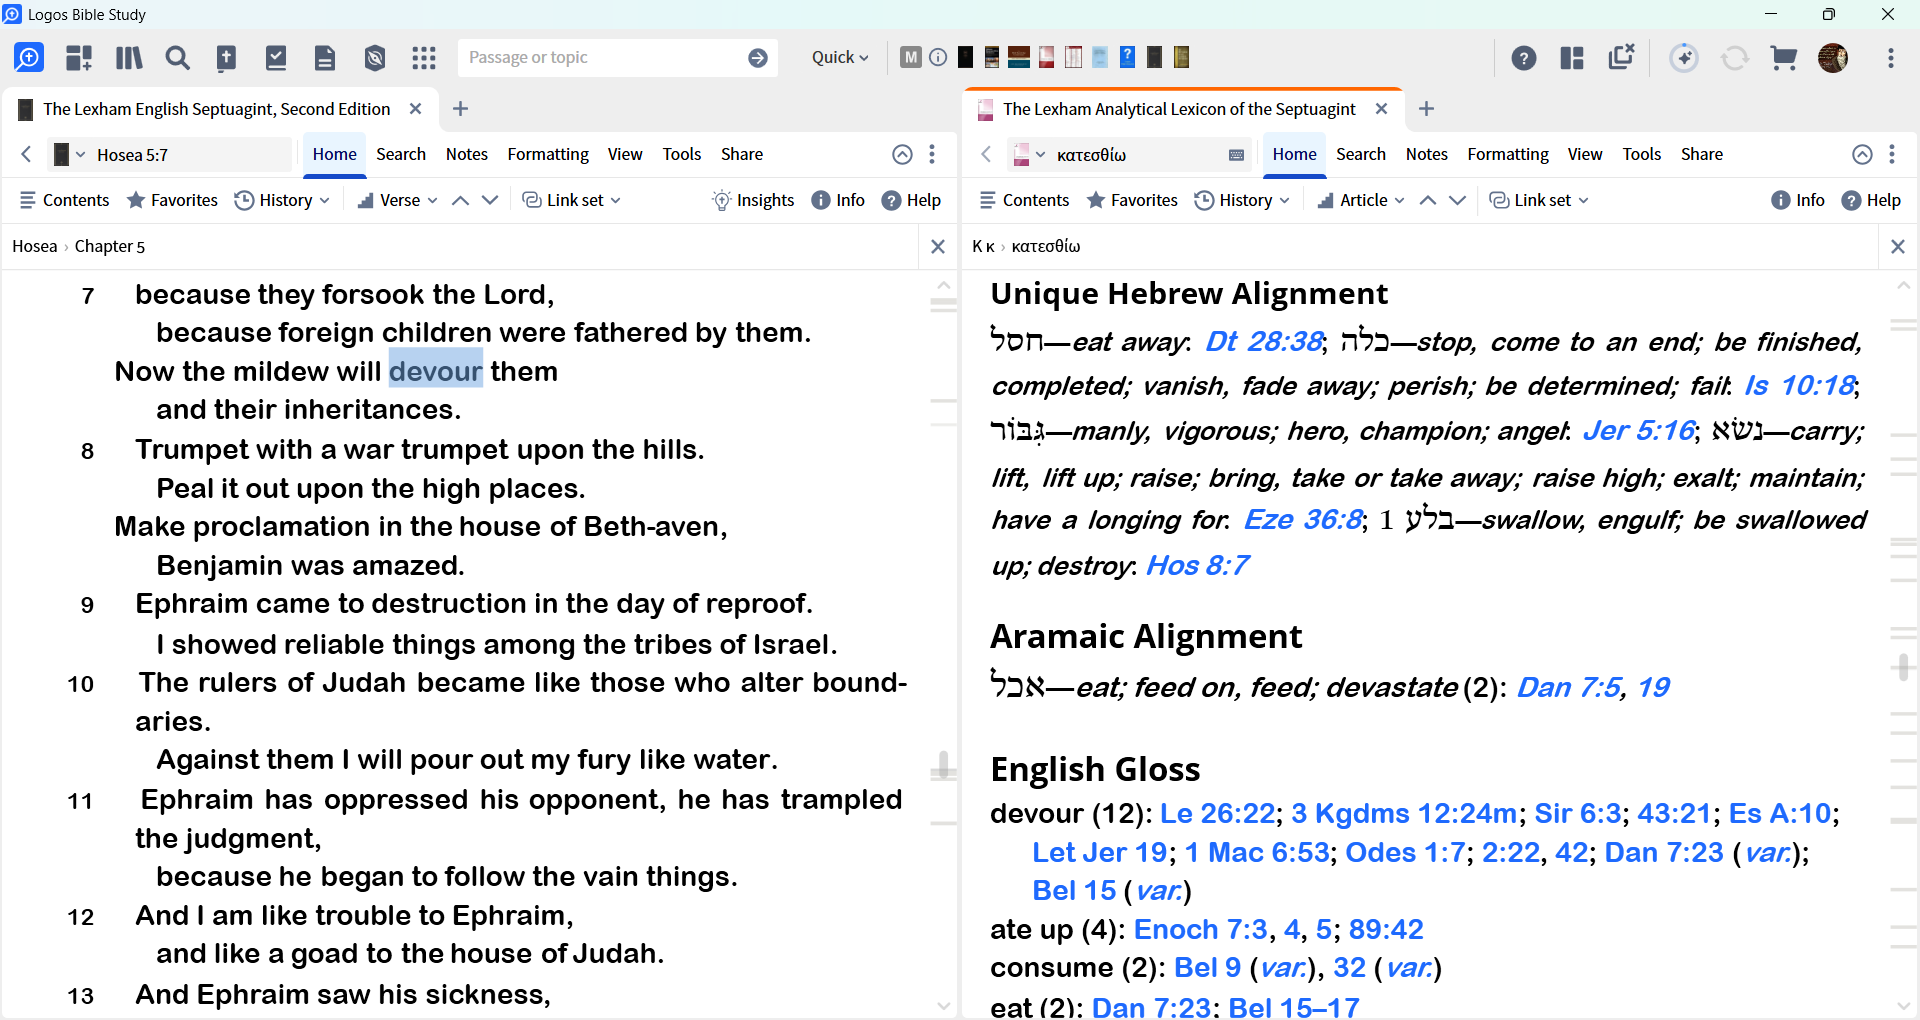This screenshot has width=1920, height=1020.
Task: Click the sync refresh icon
Action: pos(1735,58)
